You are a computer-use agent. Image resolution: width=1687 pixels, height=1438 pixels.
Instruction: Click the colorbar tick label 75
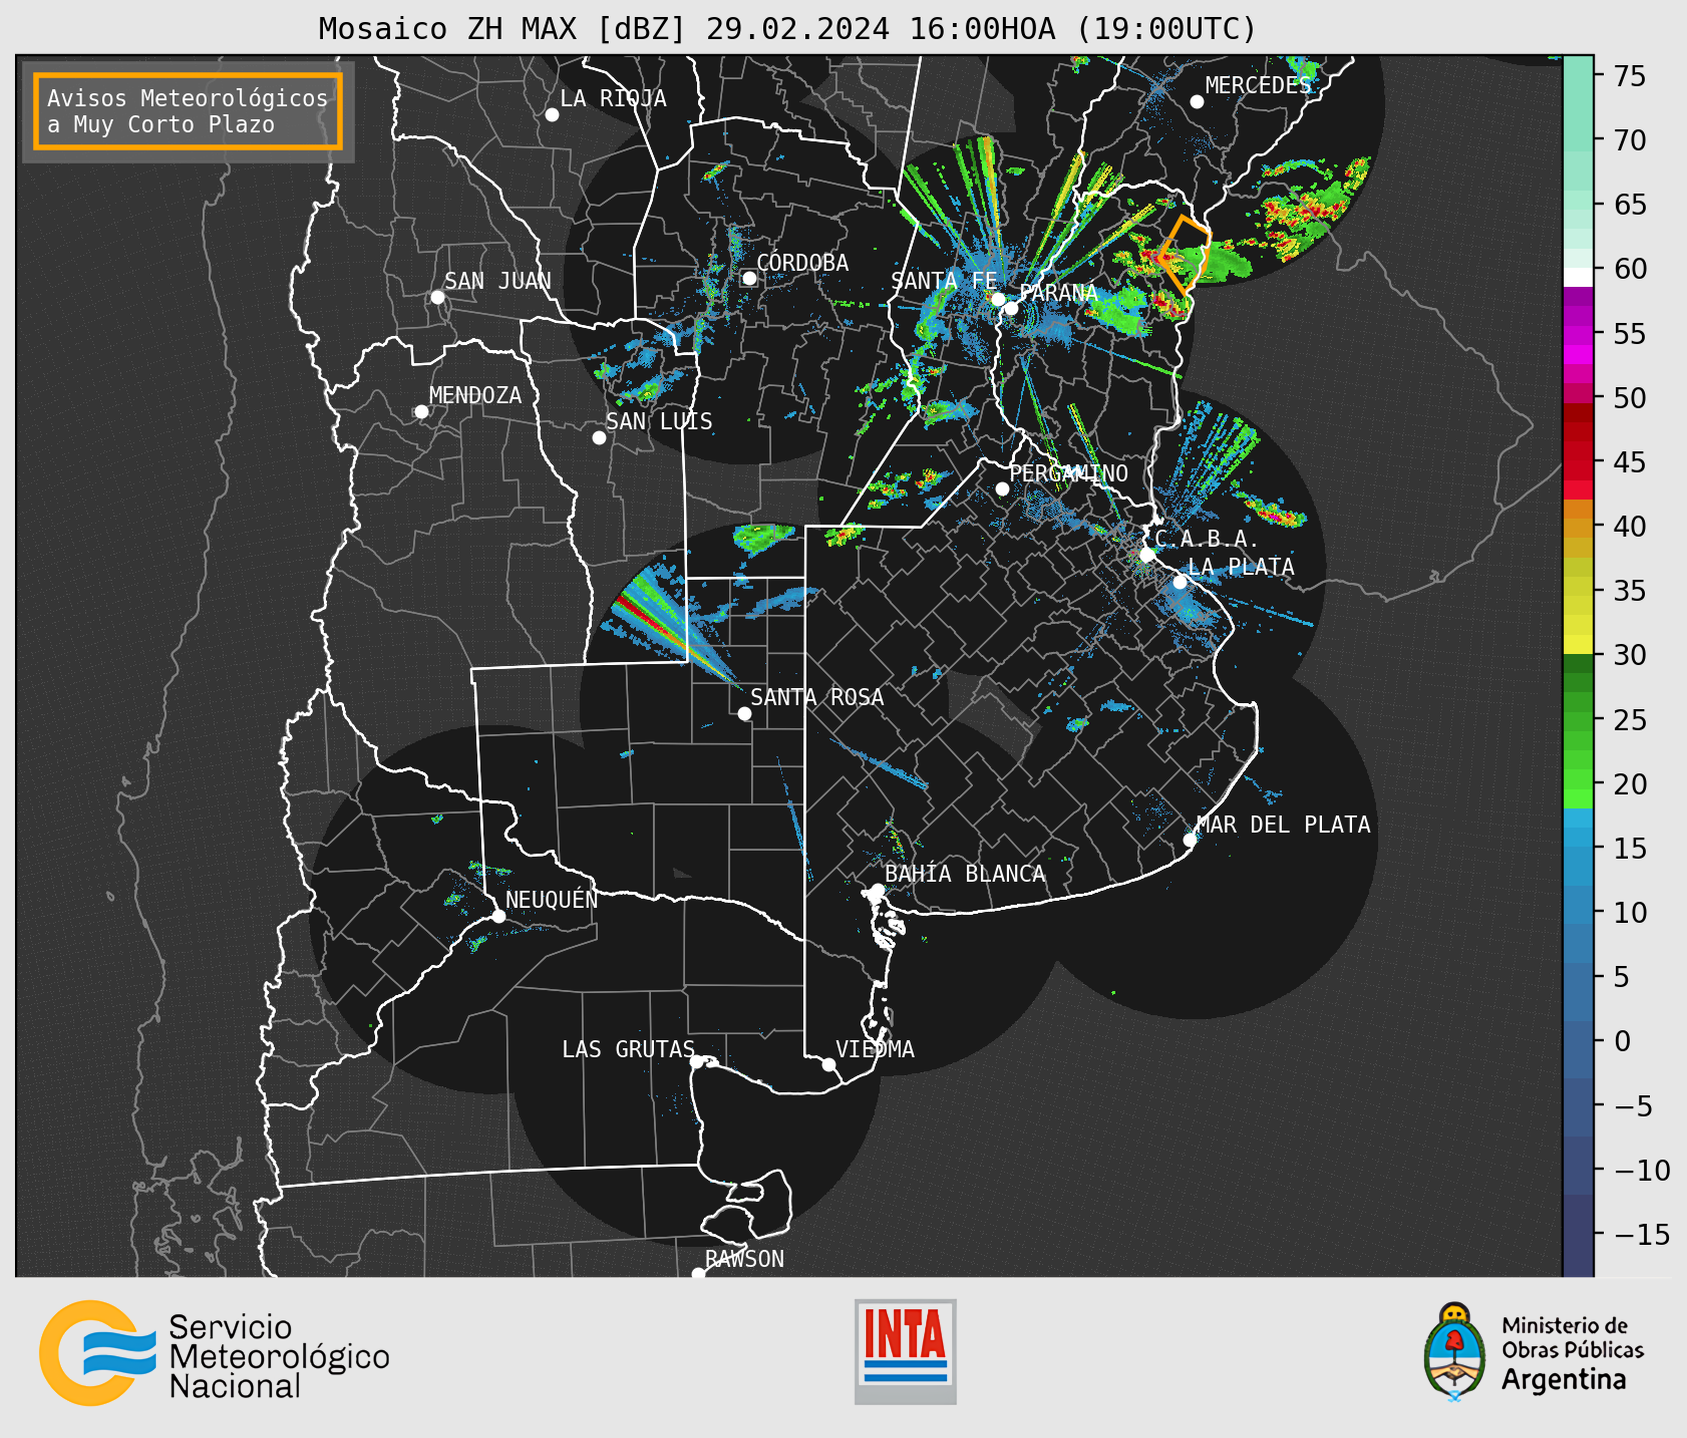1630,75
